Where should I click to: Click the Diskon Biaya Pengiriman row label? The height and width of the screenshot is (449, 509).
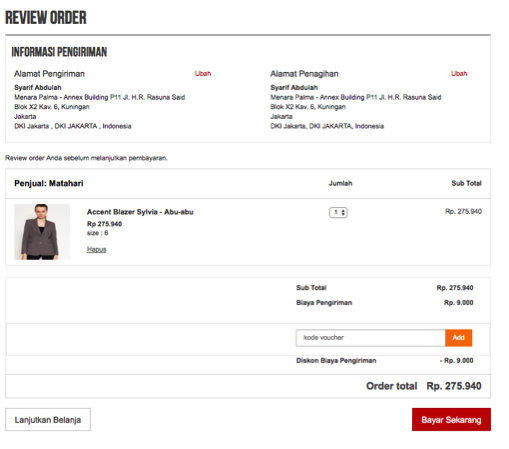click(x=336, y=360)
